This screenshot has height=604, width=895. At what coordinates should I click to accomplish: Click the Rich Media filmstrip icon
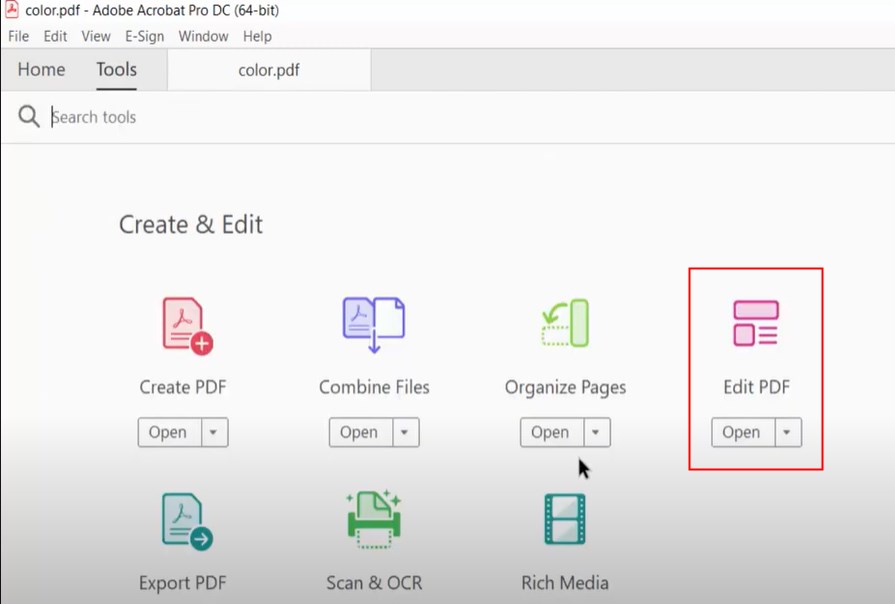[x=565, y=519]
